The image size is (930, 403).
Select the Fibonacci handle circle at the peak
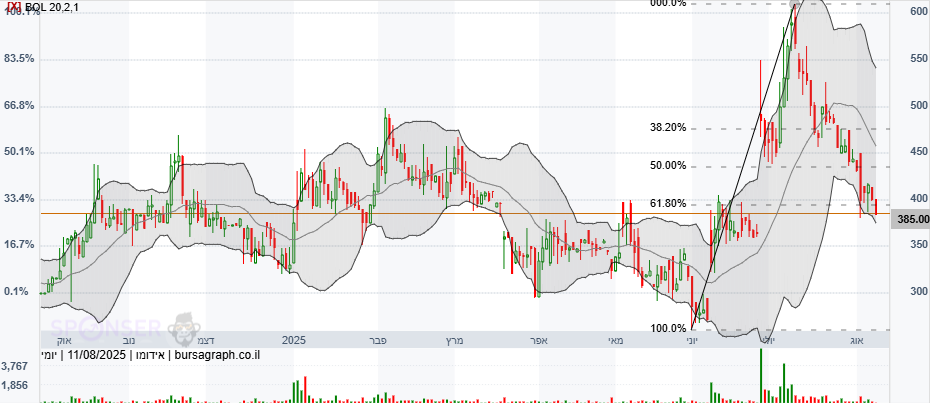pos(796,5)
